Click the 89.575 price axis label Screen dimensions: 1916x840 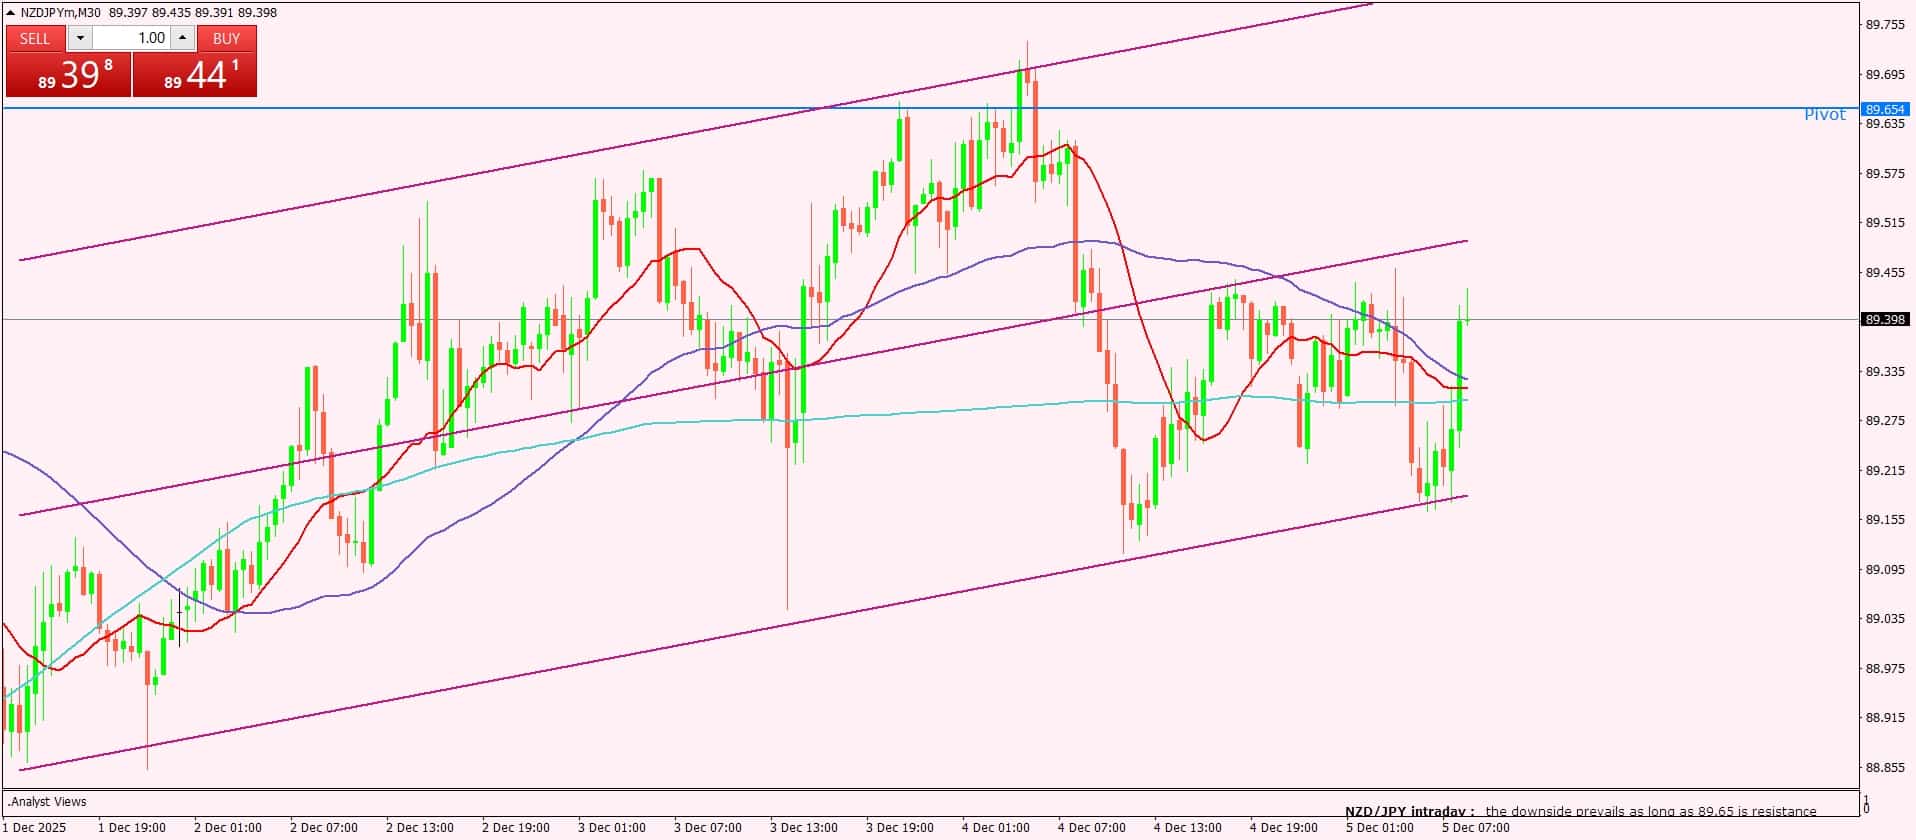coord(1884,174)
